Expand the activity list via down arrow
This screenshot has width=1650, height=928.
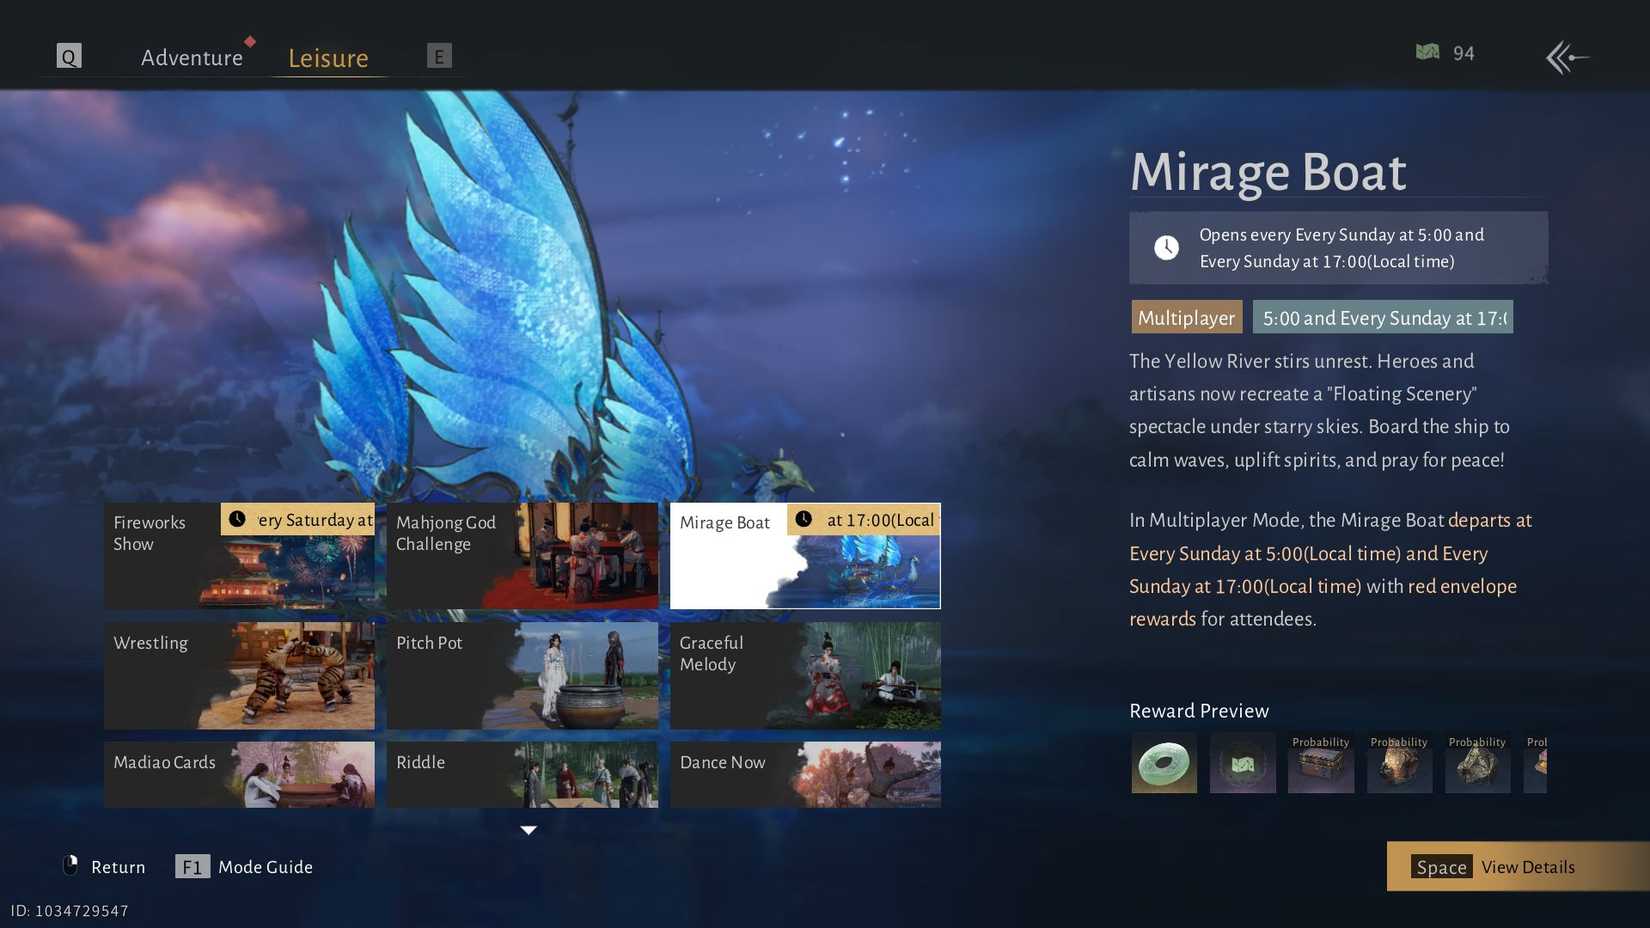[x=527, y=830]
